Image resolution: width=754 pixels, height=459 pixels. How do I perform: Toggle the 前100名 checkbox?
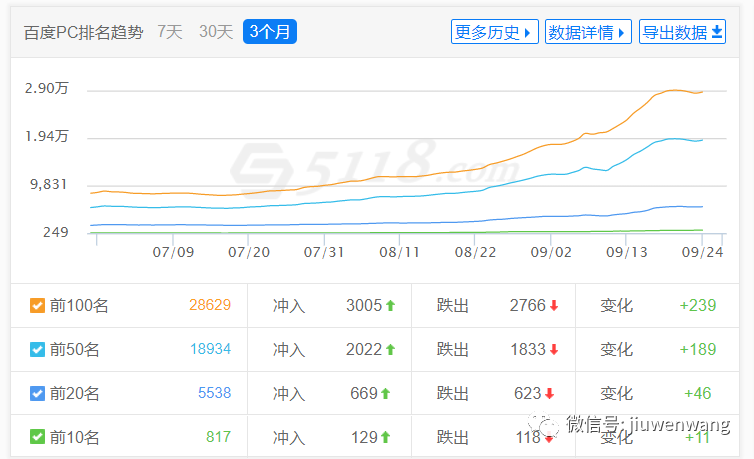(x=38, y=305)
